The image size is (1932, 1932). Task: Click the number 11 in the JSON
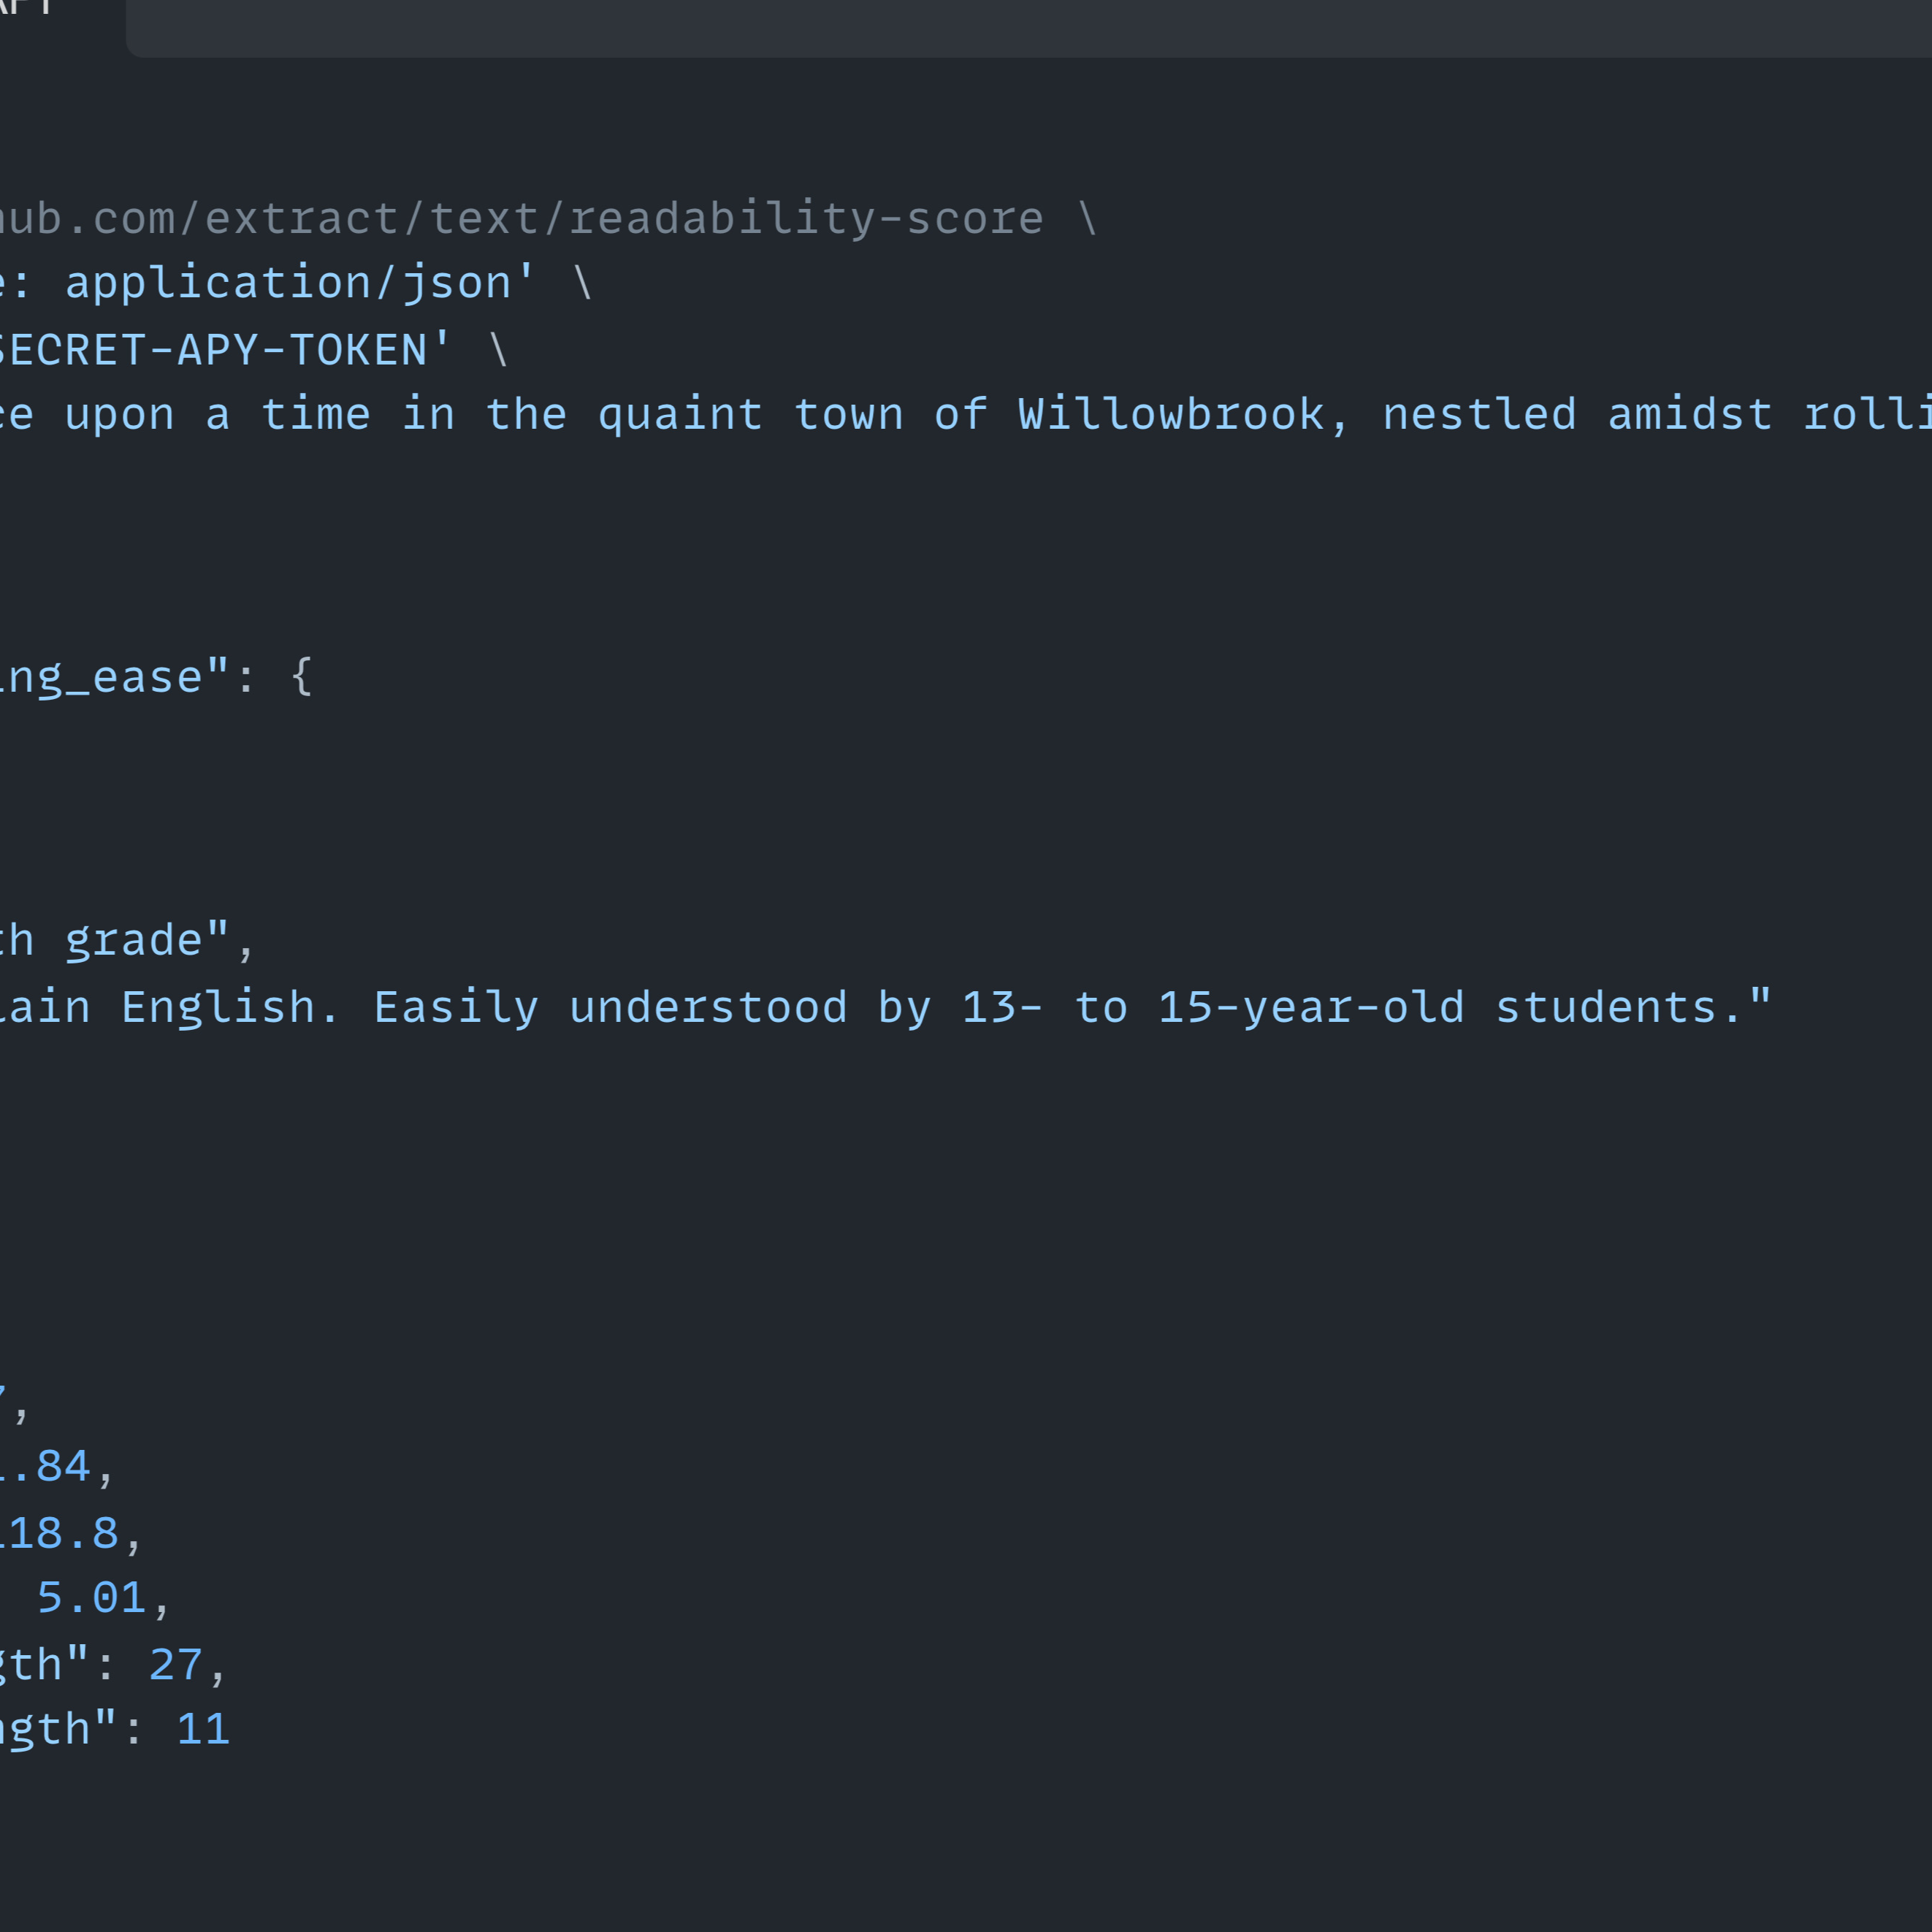pos(203,1730)
